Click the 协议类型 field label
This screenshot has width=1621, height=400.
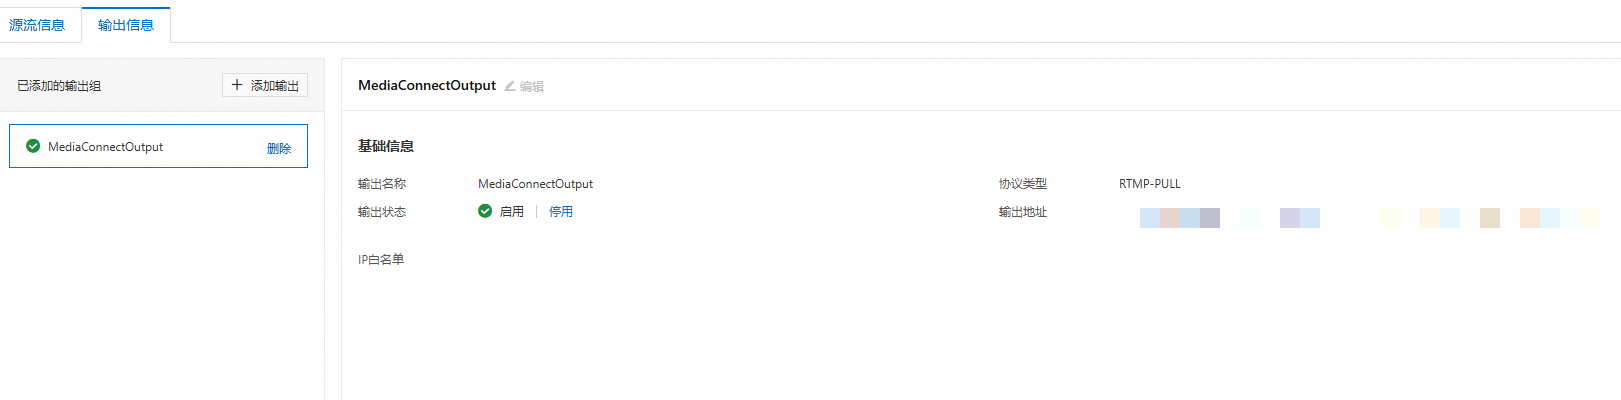point(1022,184)
